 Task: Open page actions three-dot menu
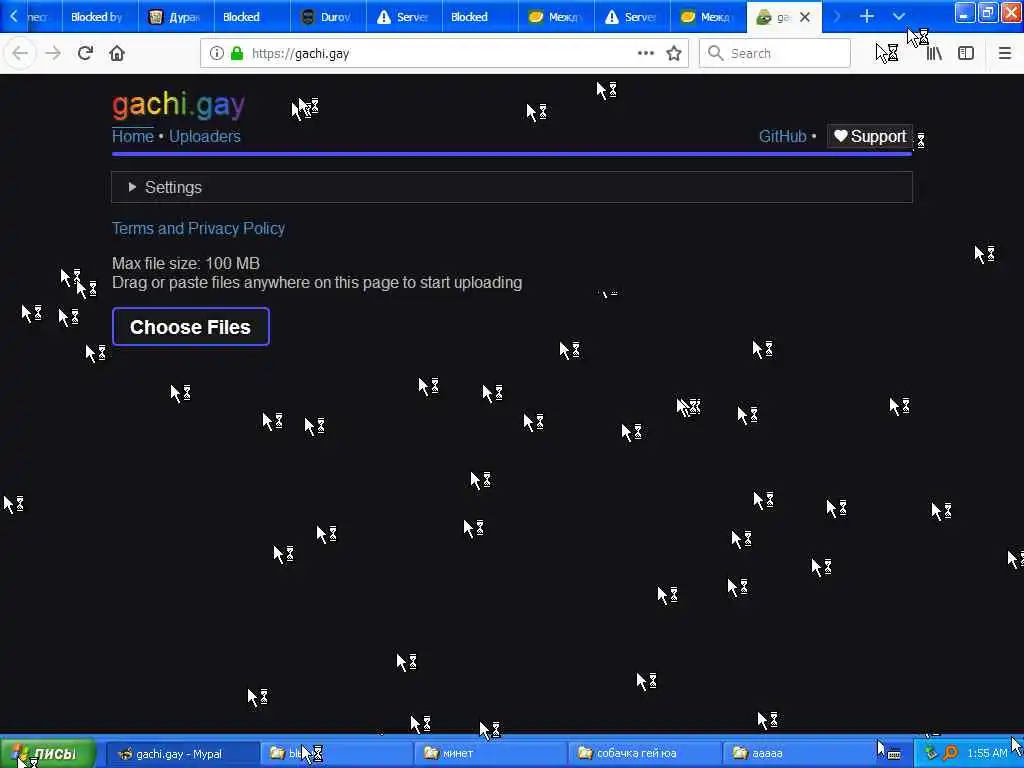coord(646,53)
